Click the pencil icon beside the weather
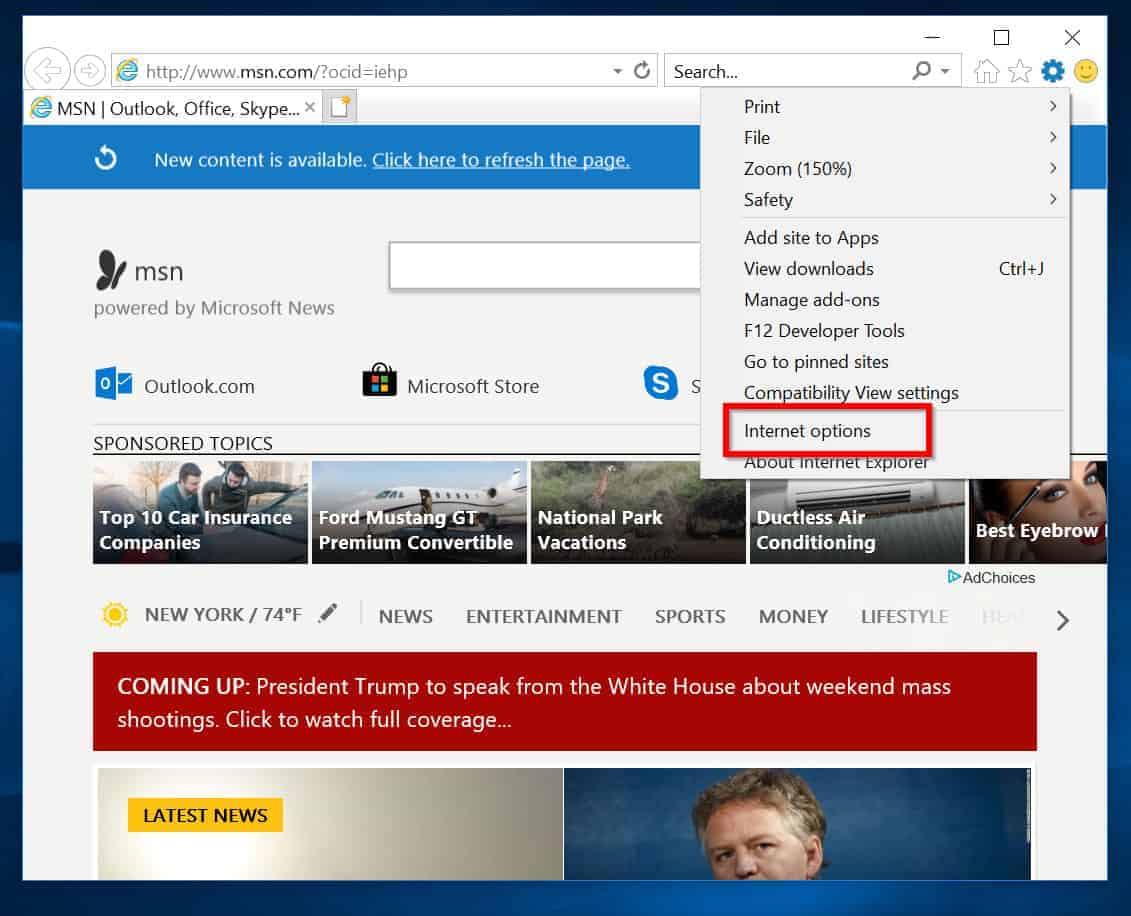1131x916 pixels. click(x=328, y=614)
